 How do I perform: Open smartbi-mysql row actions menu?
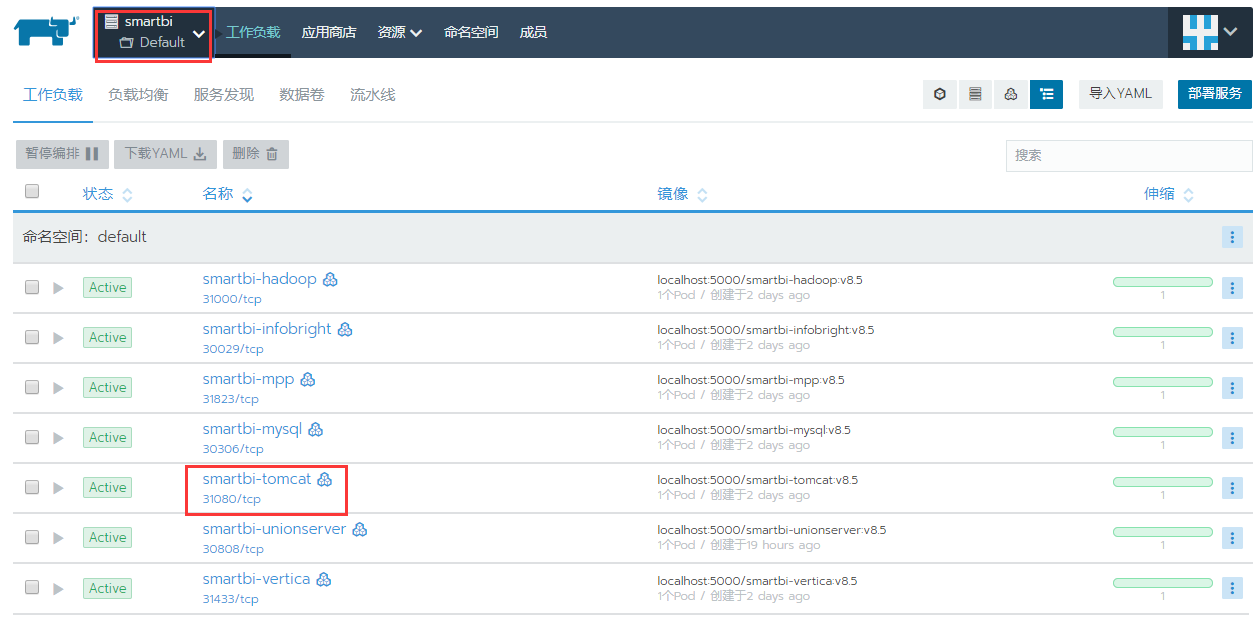click(x=1232, y=437)
